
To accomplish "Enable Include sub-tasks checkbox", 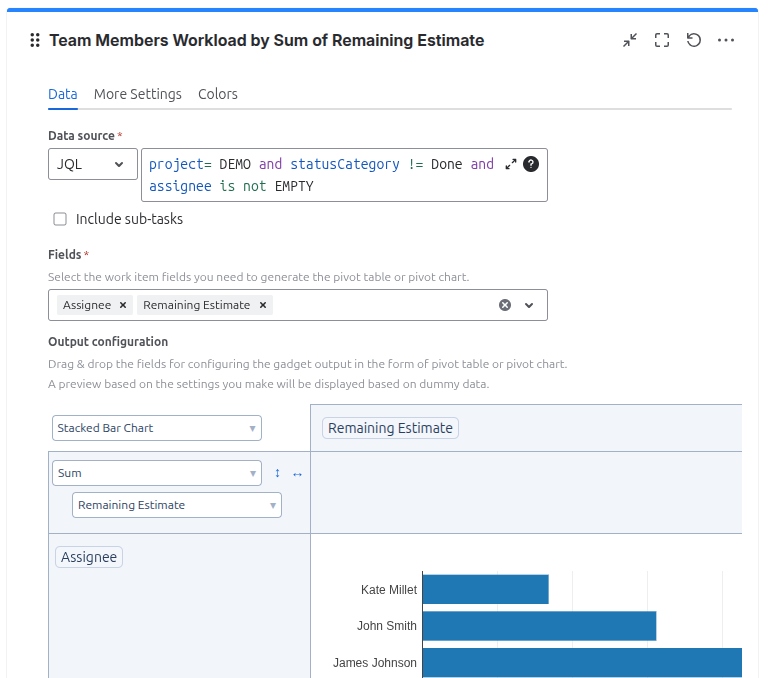I will 60,219.
